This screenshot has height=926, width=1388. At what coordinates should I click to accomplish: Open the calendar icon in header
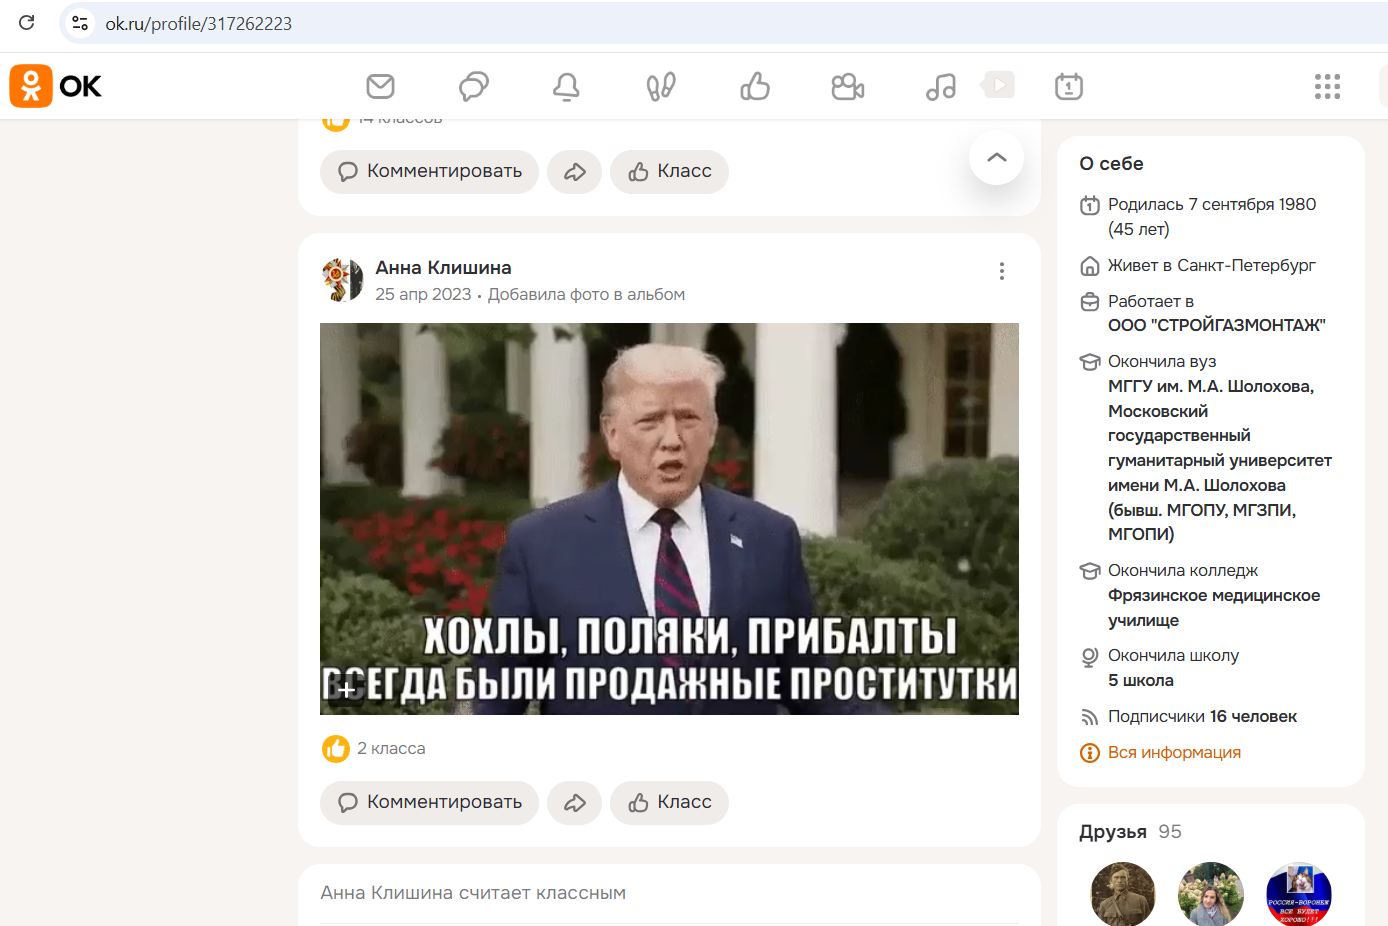[x=1068, y=87]
